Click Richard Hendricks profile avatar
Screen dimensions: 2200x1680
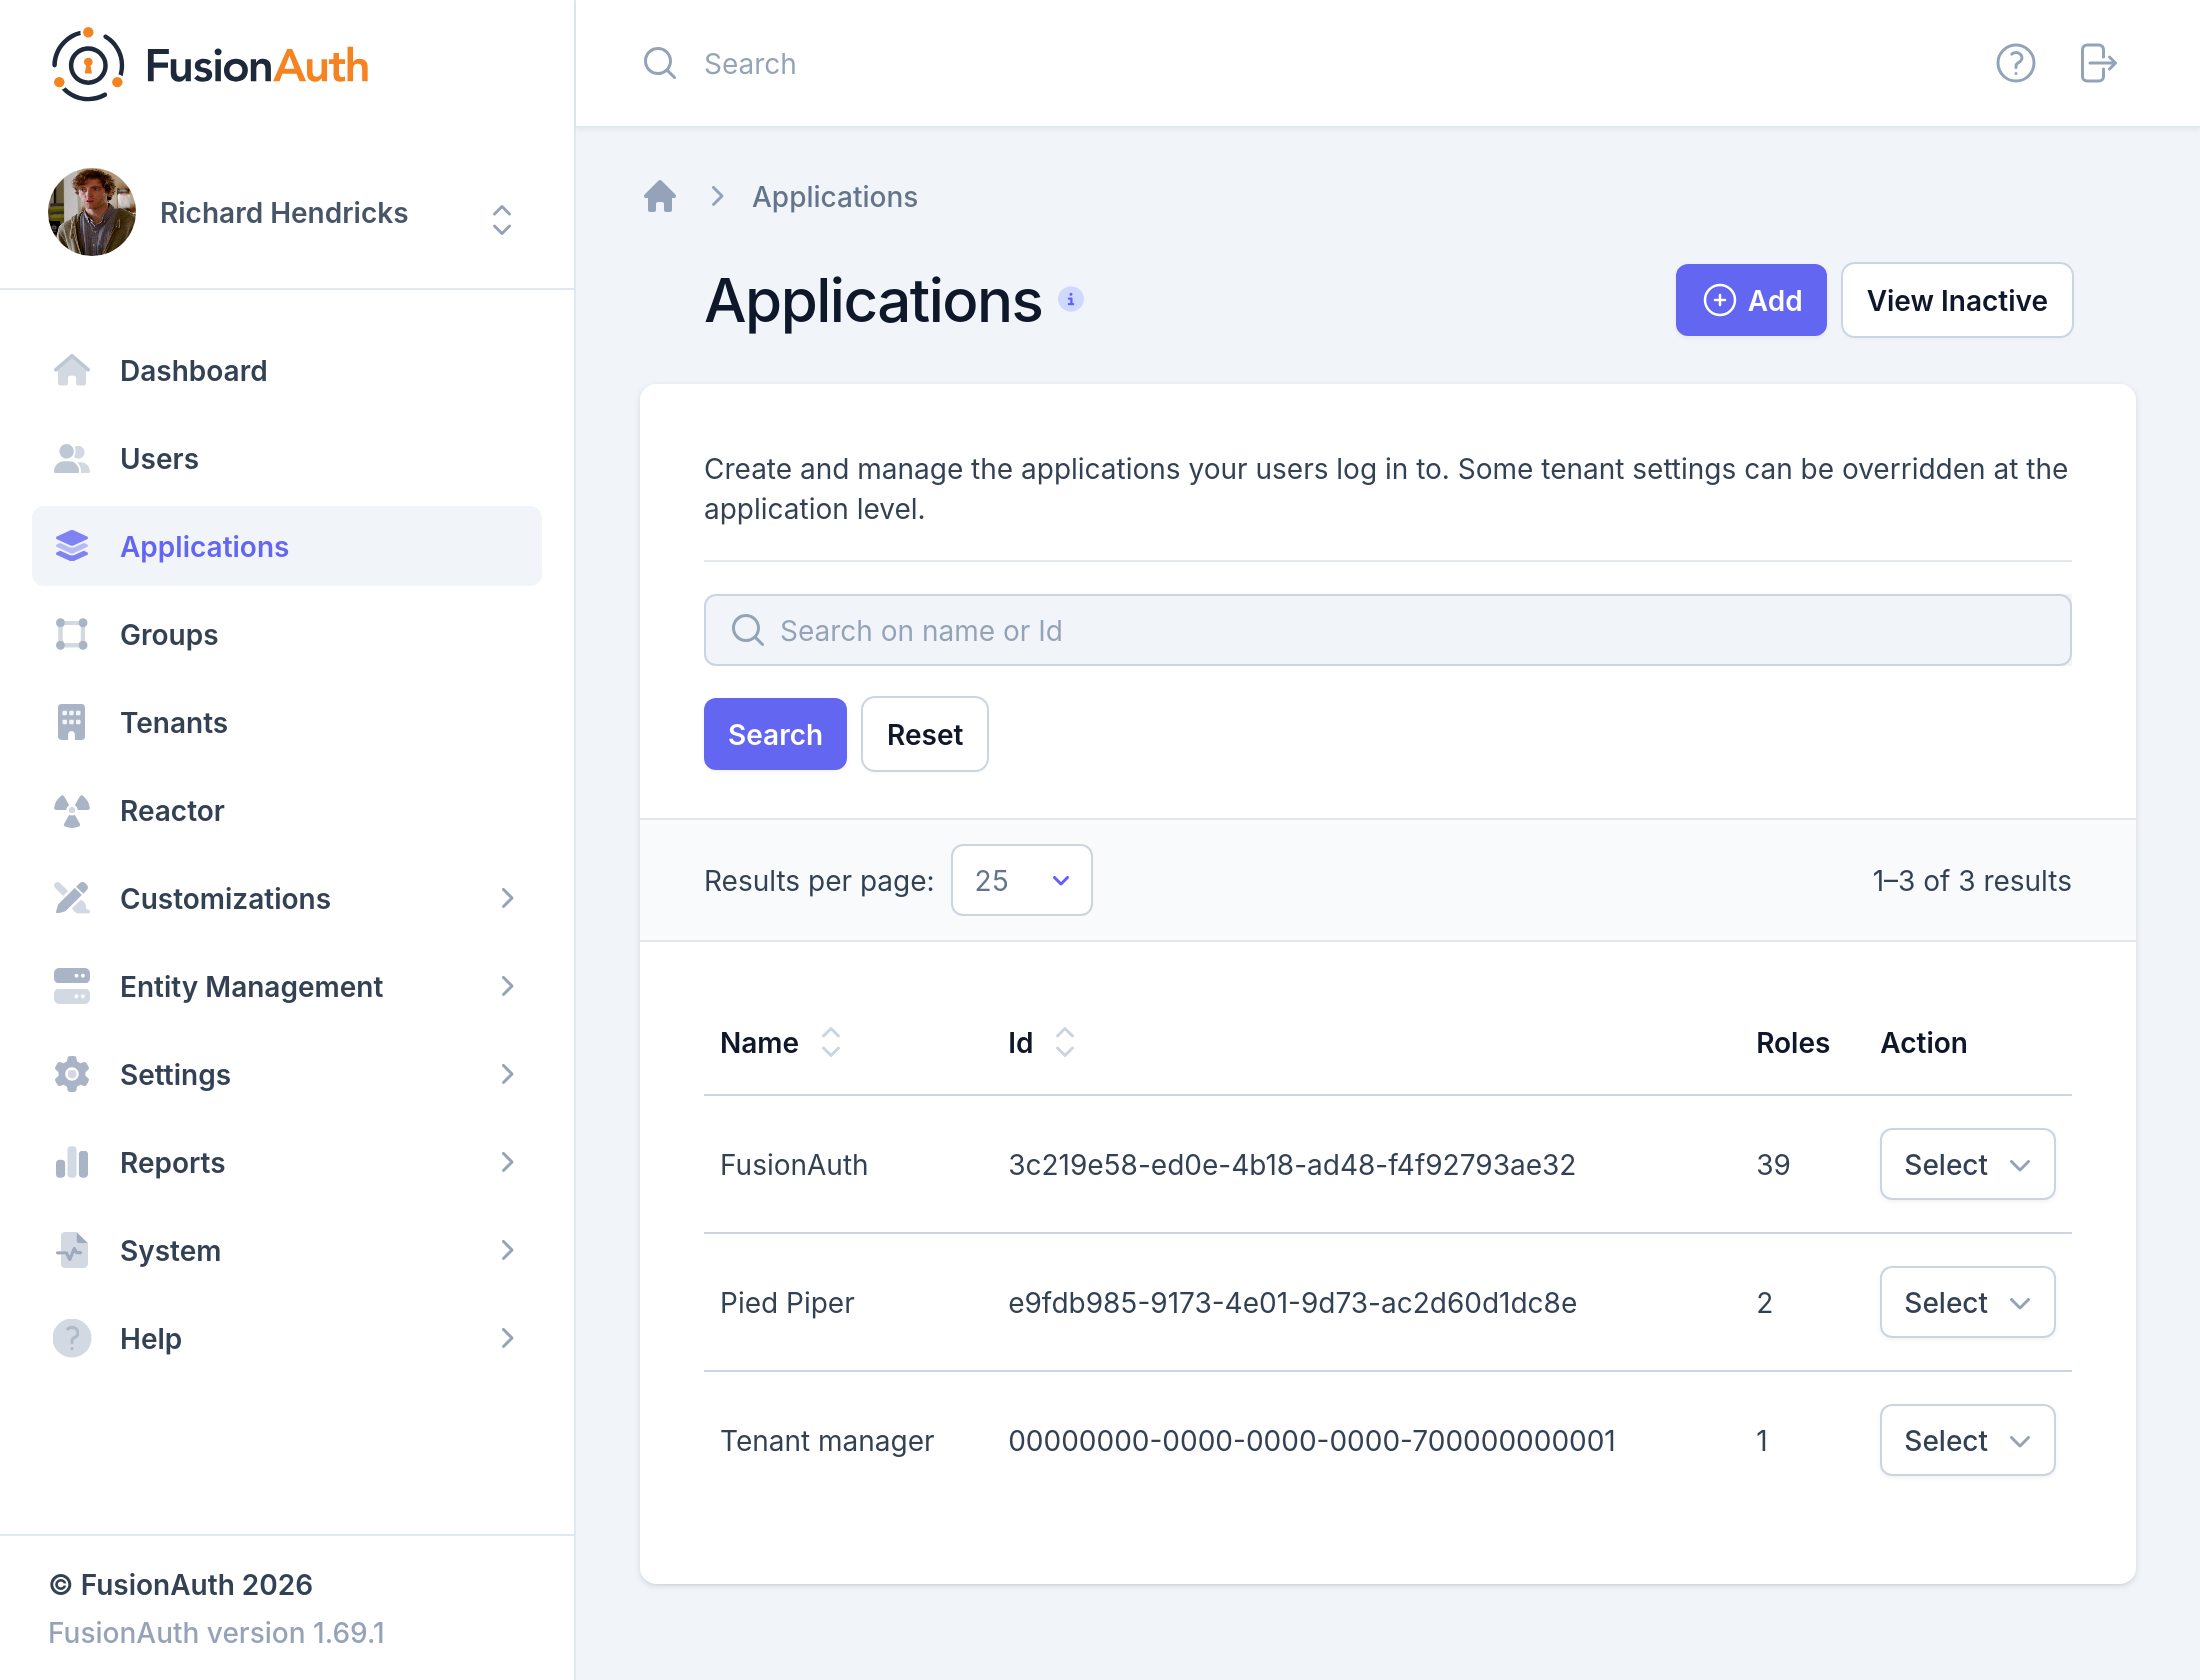(x=92, y=212)
